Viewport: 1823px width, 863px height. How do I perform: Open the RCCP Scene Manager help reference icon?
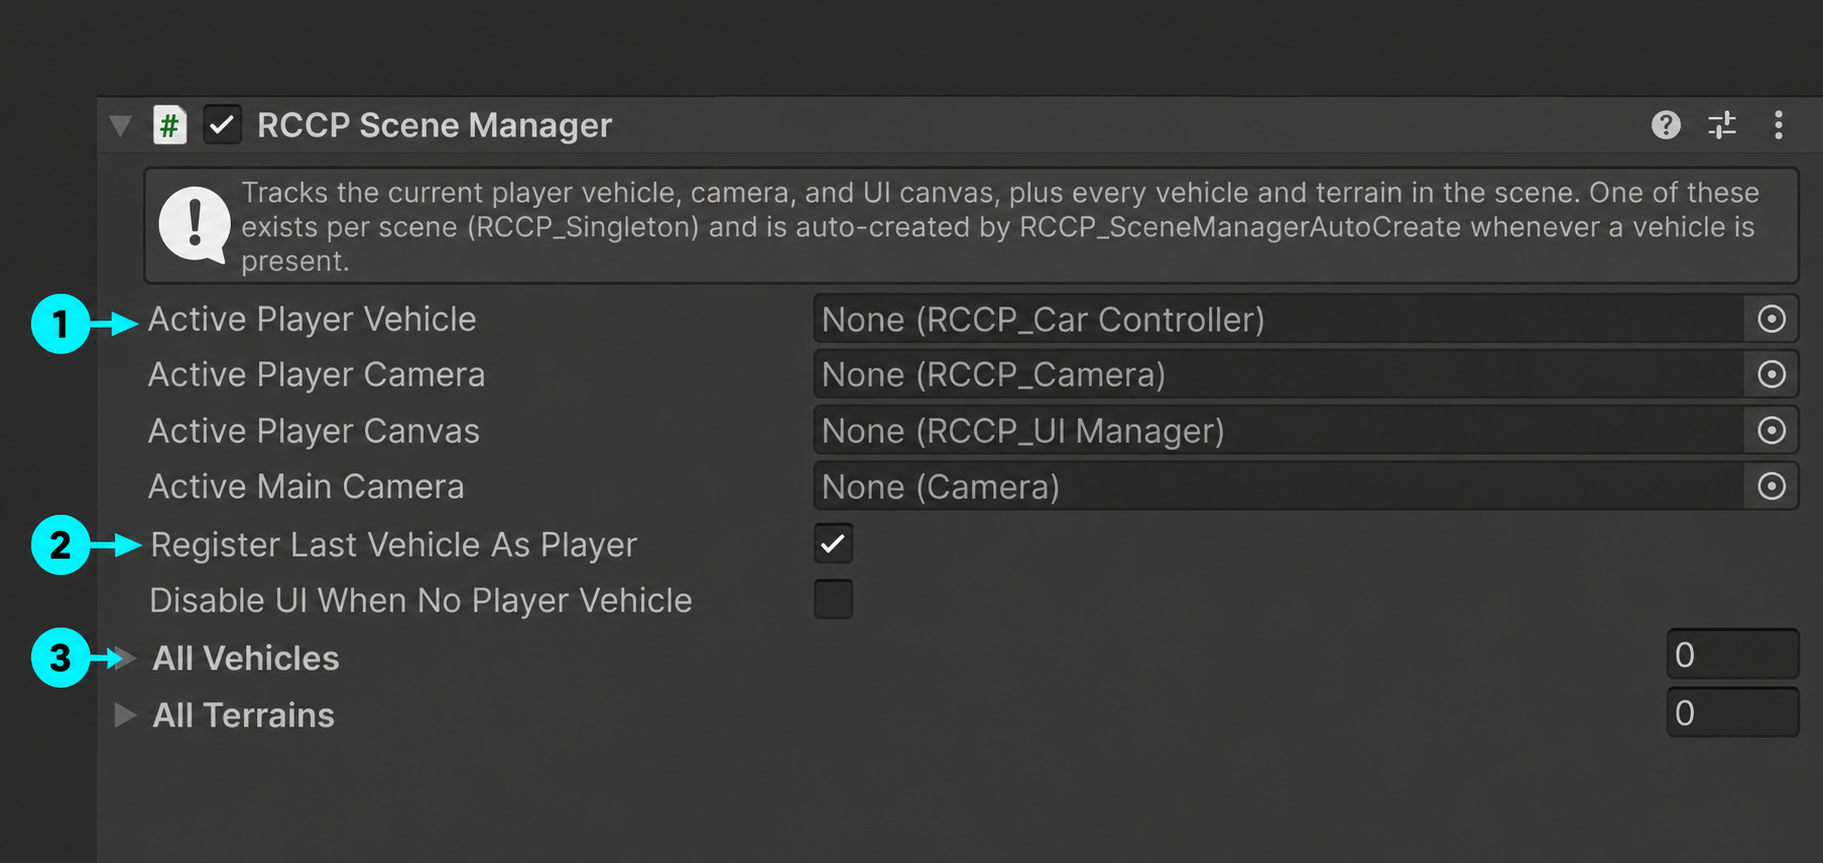1665,125
